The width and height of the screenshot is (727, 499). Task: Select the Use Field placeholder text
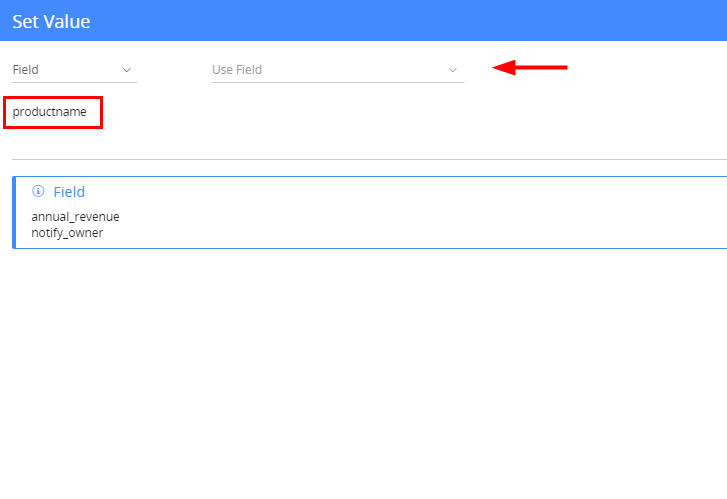pos(237,70)
